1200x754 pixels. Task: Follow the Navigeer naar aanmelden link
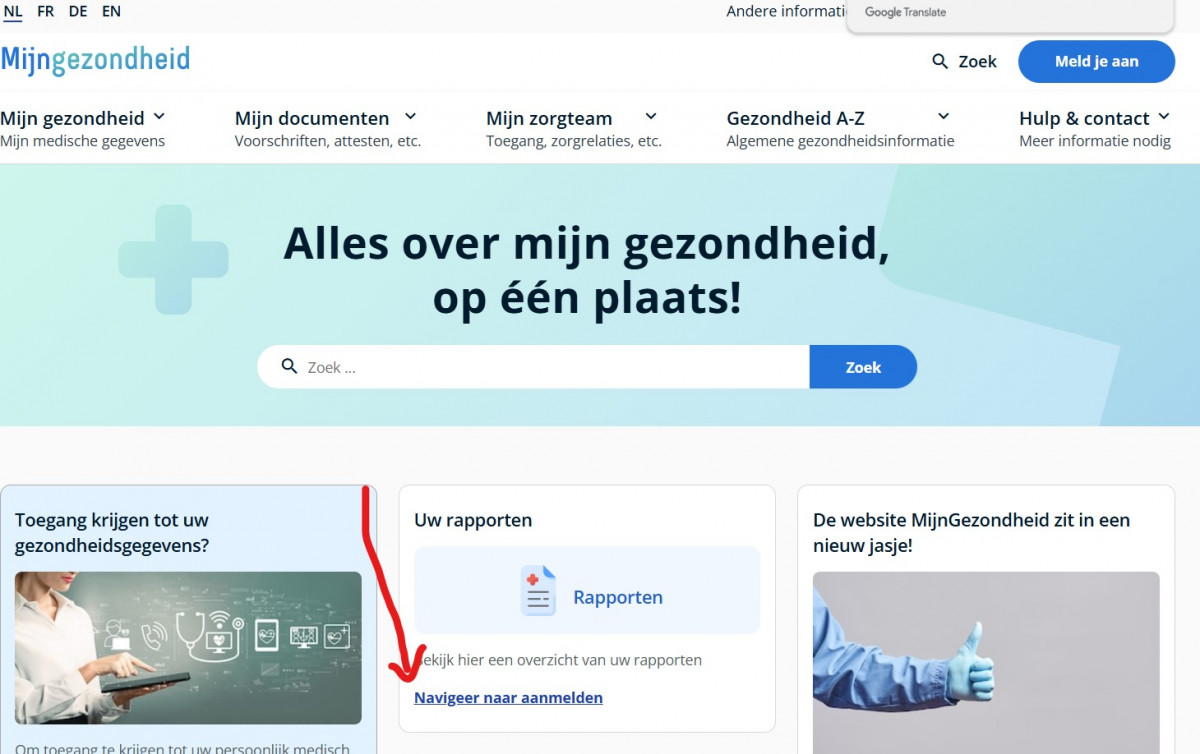pos(508,698)
